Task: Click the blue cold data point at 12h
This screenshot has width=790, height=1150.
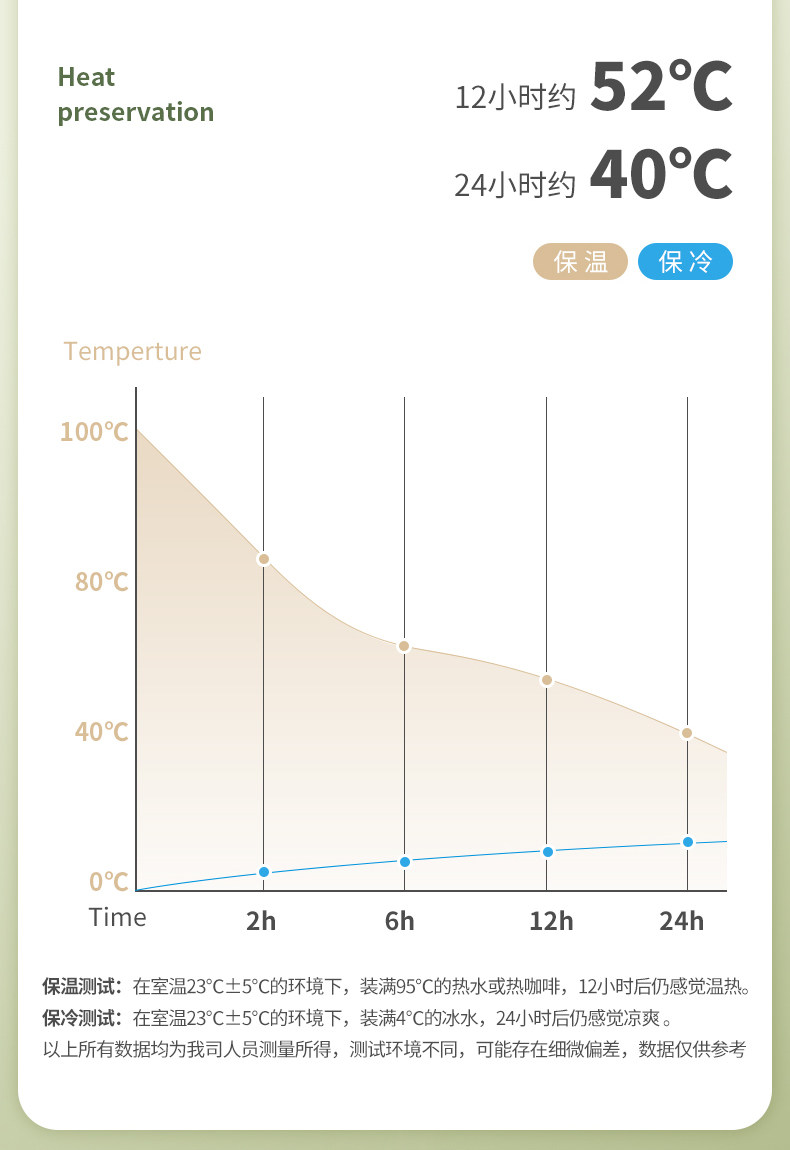Action: coord(547,852)
